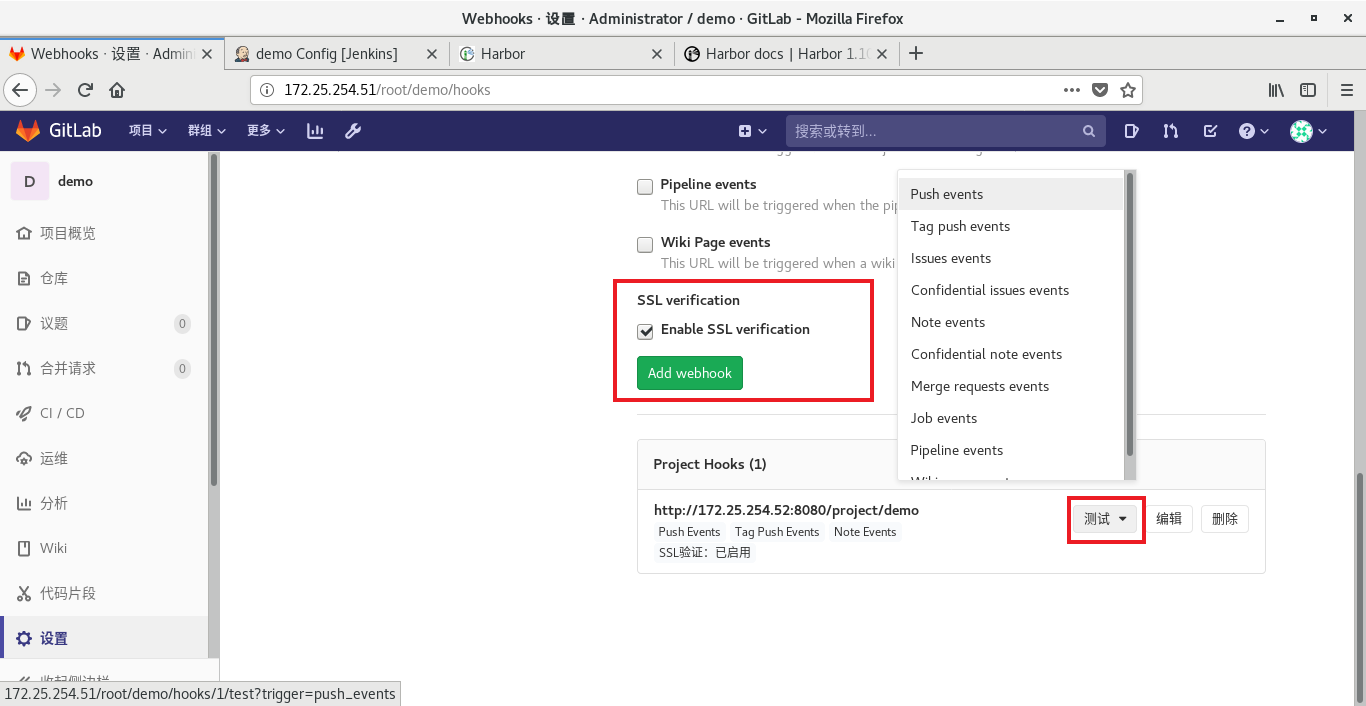Screen dimensions: 1366x706
Task: Open 项目概览 in the sidebar
Action: click(x=68, y=233)
